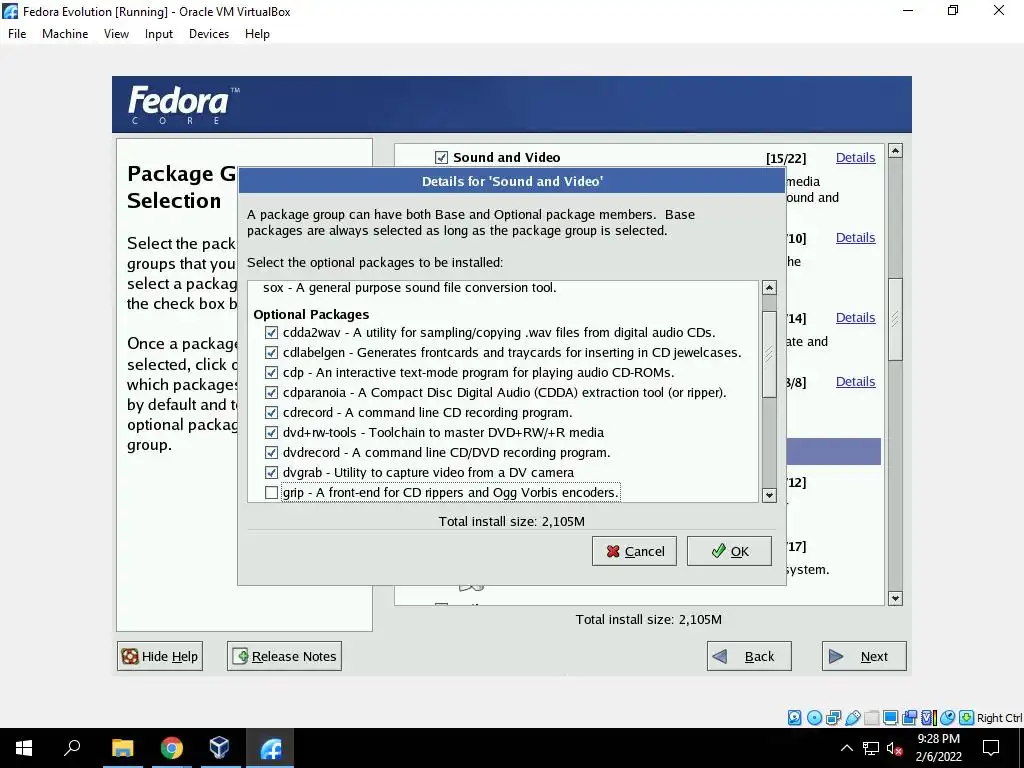The width and height of the screenshot is (1024, 768).
Task: Click package list scroll up arrow
Action: [769, 288]
